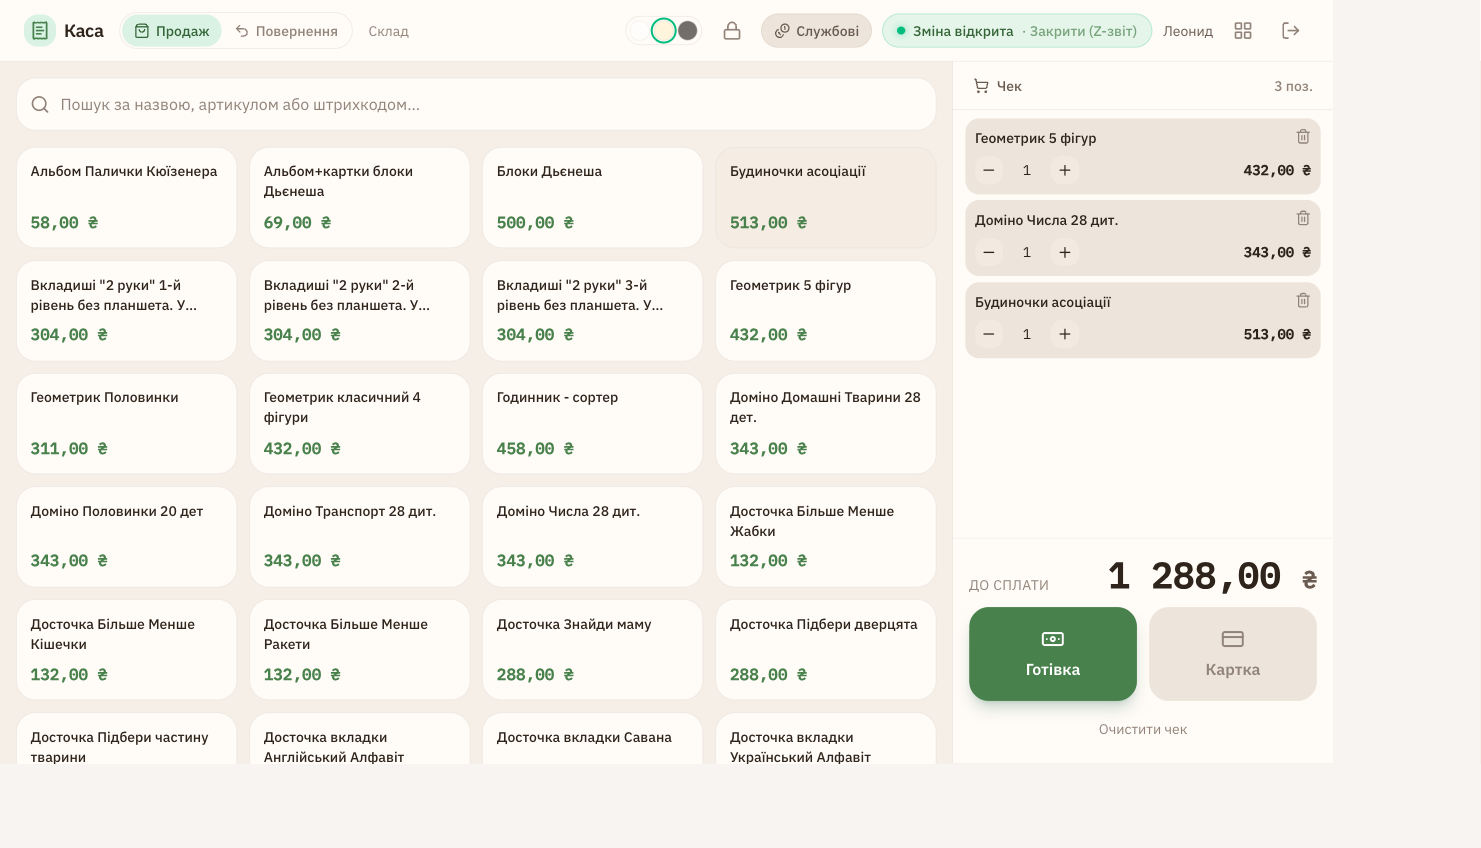Screen dimensions: 1481x848
Task: Add Геометрик Половинки product
Action: click(127, 424)
